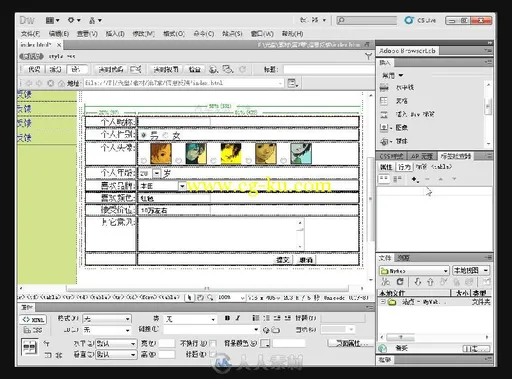
Task: Click the CS Live button
Action: coord(420,20)
